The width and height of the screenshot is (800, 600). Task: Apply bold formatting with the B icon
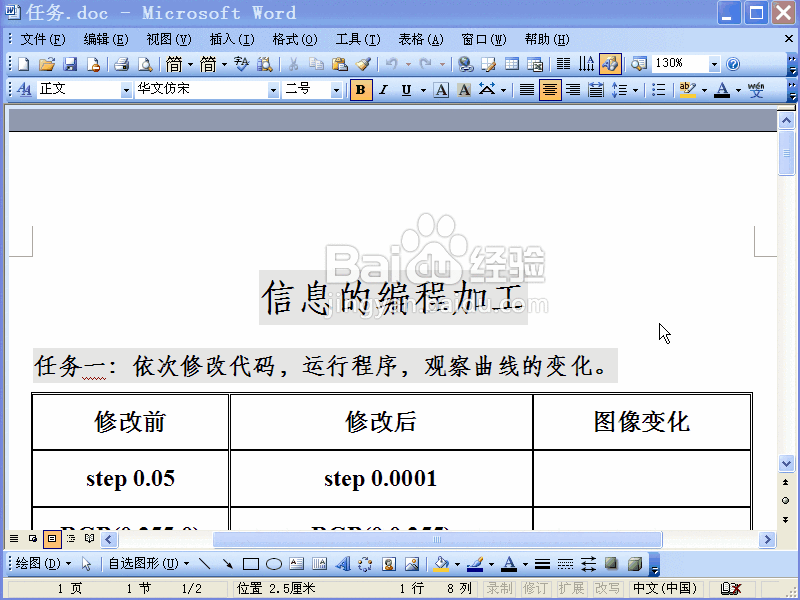coord(360,90)
